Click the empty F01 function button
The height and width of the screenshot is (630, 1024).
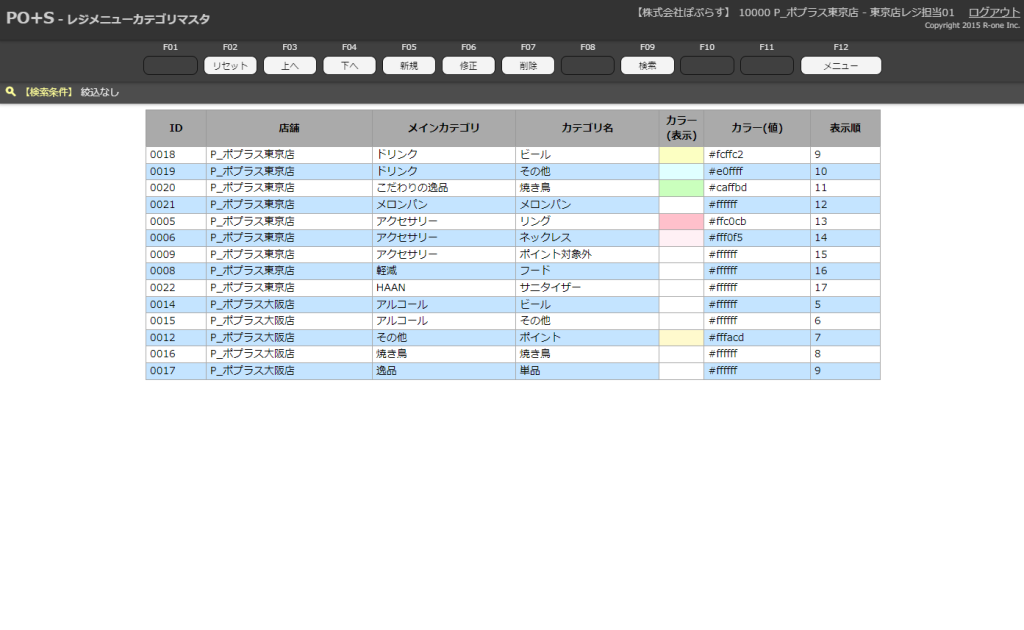[x=170, y=66]
